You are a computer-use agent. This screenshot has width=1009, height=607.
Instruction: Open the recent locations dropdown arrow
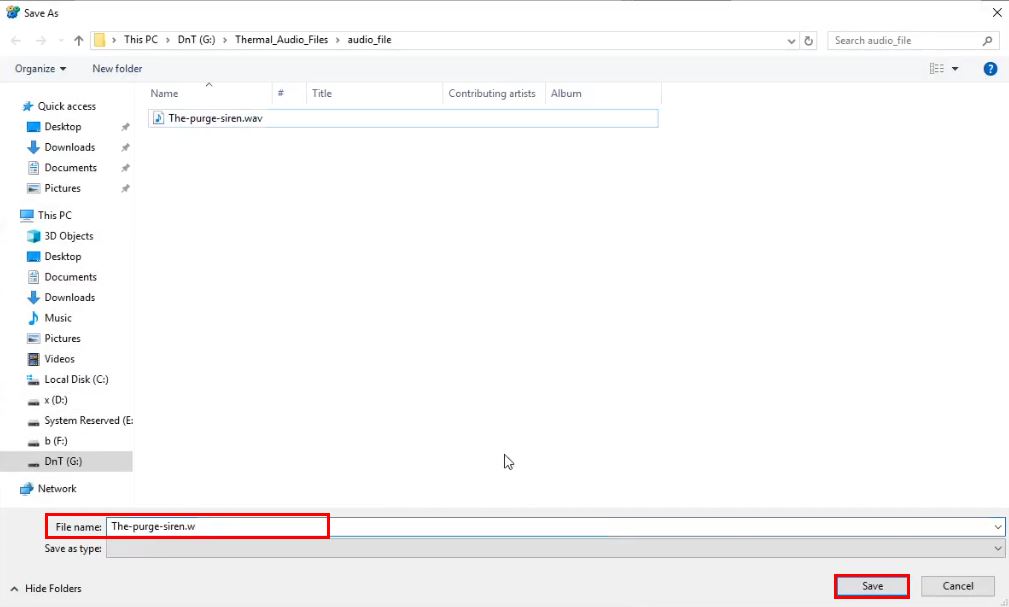(60, 40)
